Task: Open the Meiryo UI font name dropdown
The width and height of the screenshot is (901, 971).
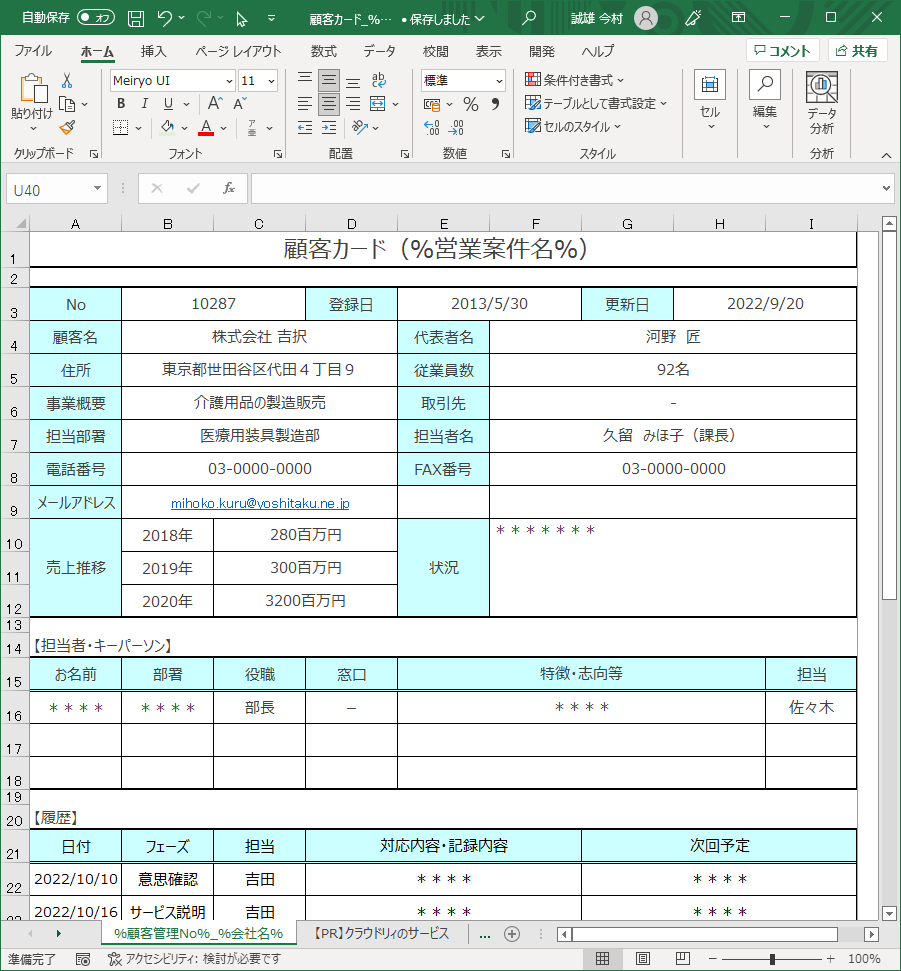Action: pyautogui.click(x=229, y=81)
